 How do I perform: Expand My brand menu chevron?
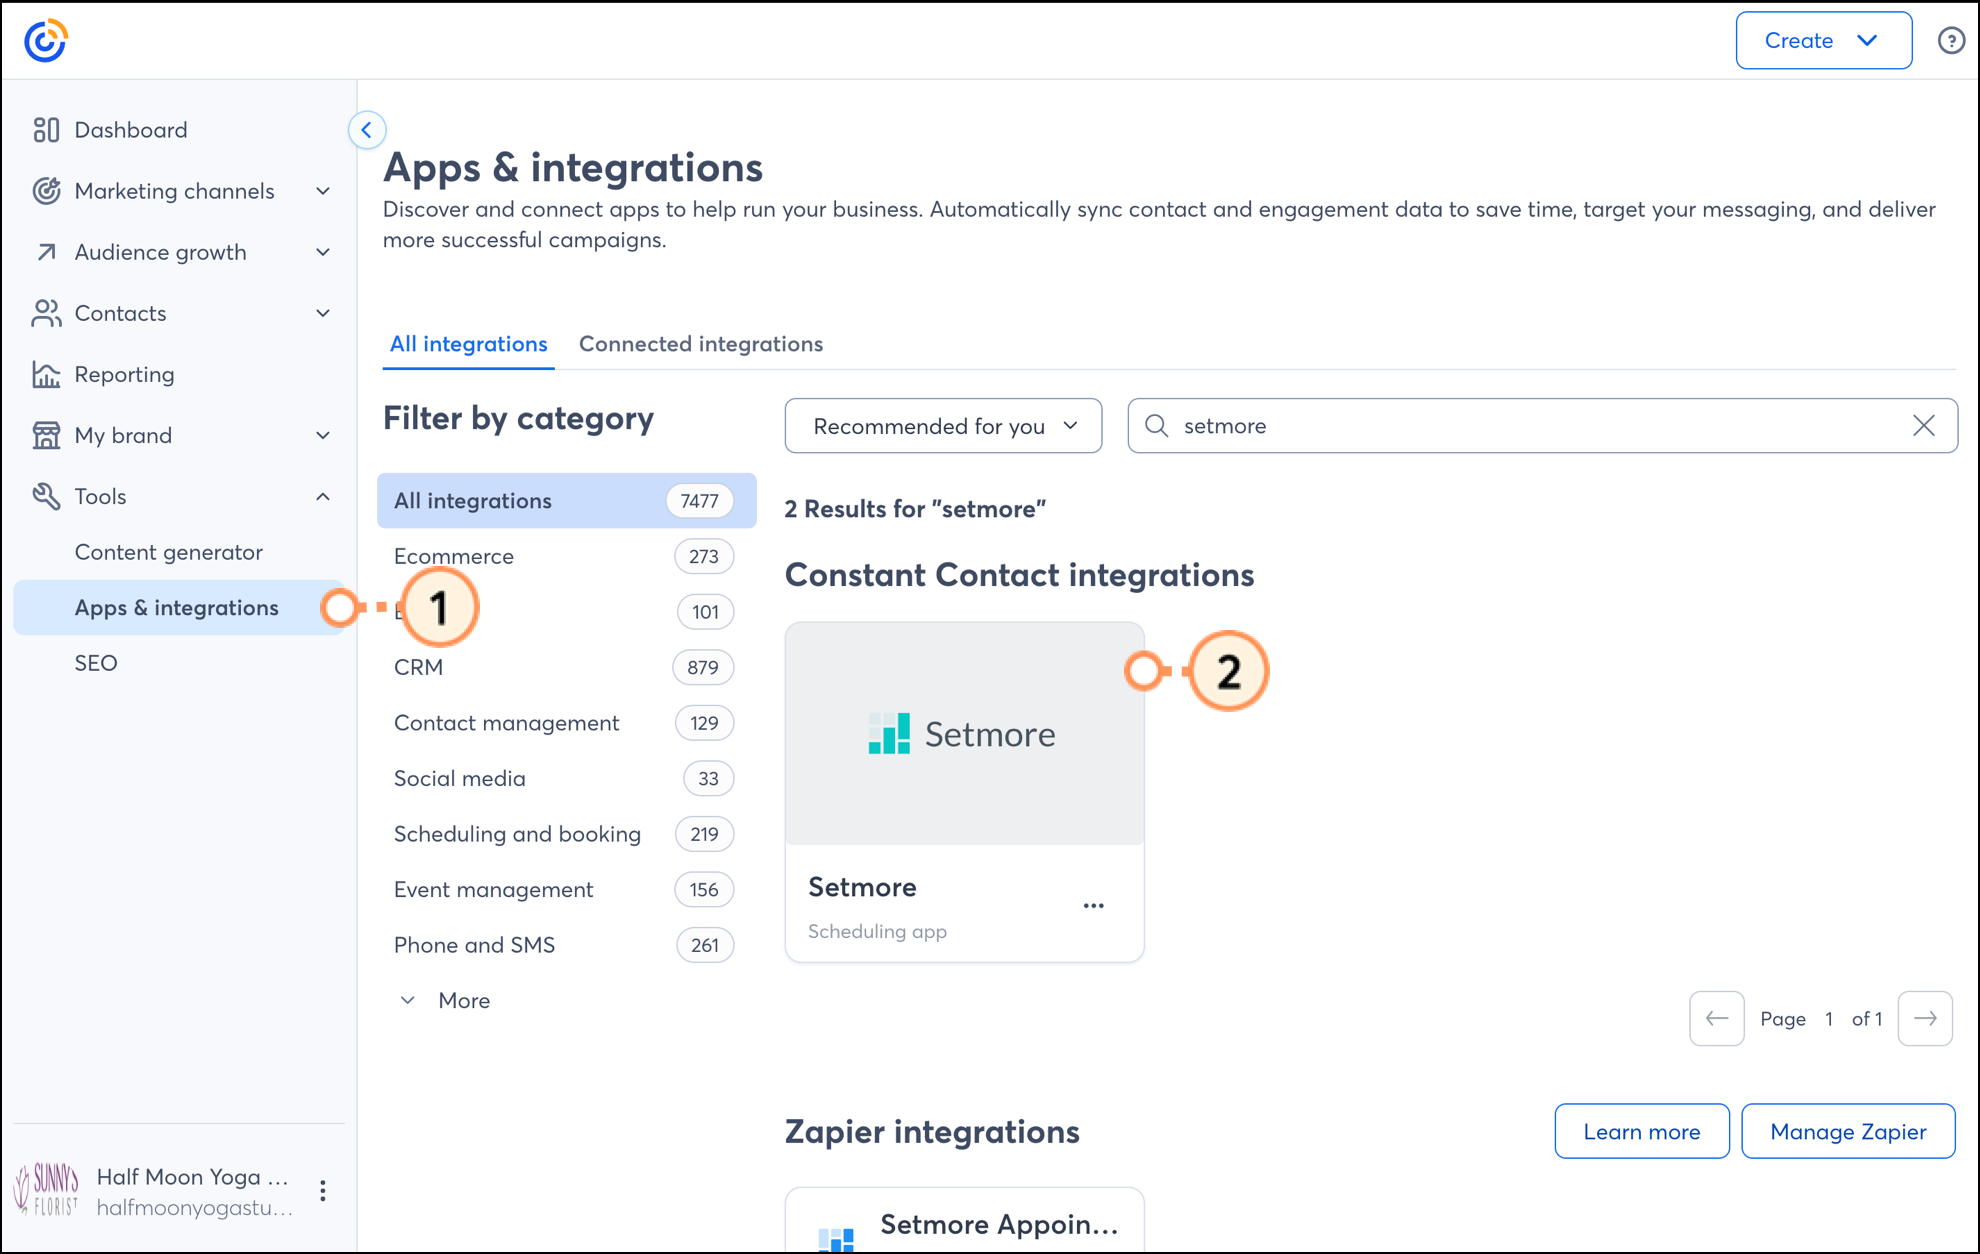pyautogui.click(x=323, y=435)
